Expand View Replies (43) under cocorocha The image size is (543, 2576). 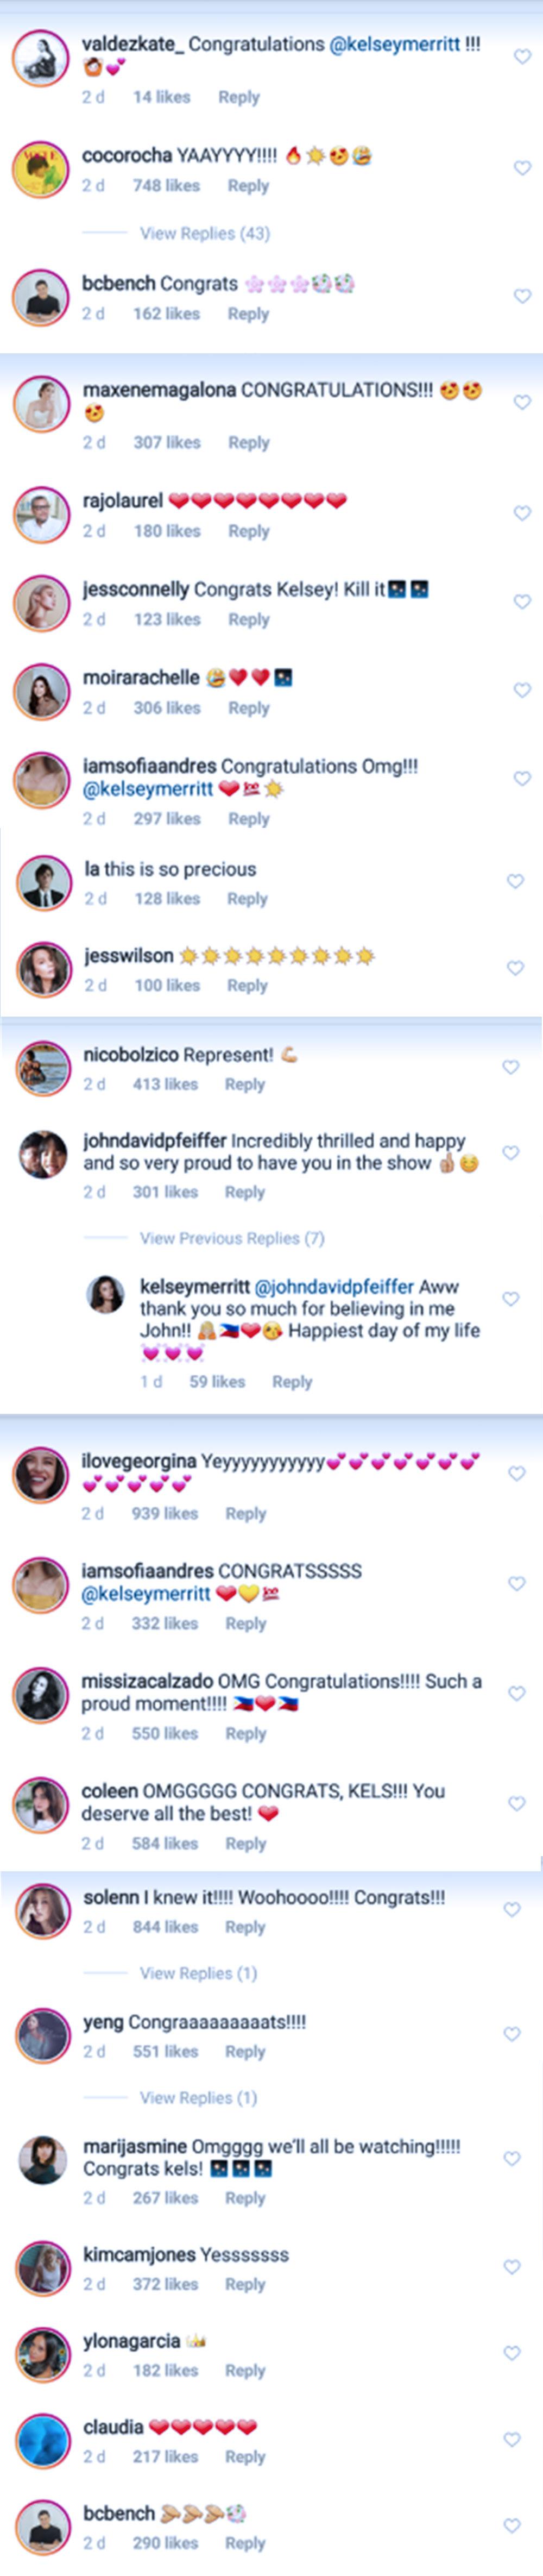pyautogui.click(x=205, y=233)
